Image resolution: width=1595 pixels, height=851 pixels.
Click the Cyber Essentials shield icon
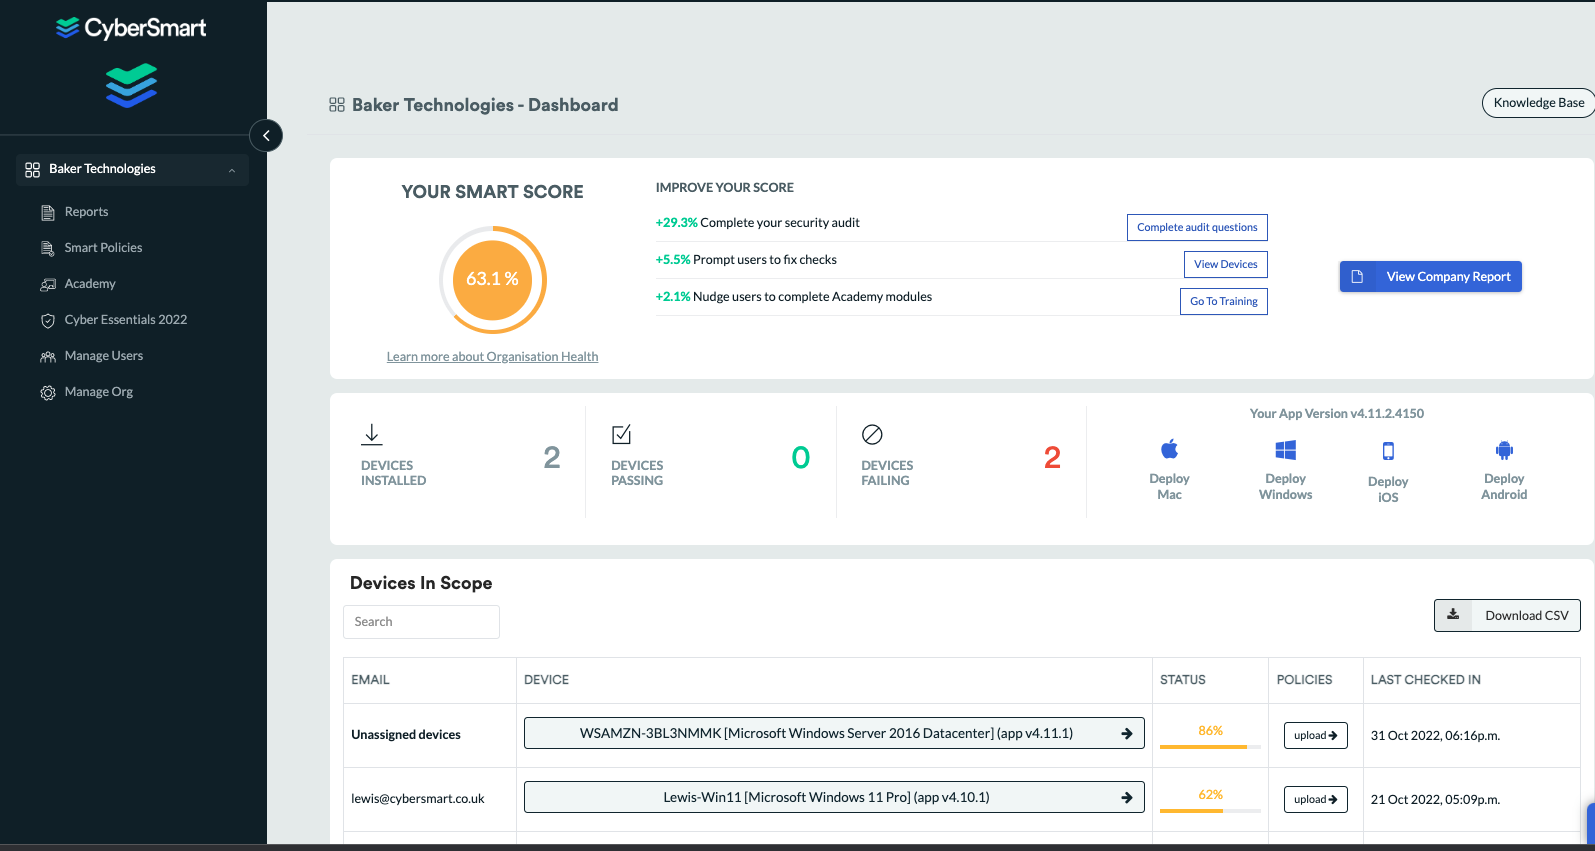[48, 320]
